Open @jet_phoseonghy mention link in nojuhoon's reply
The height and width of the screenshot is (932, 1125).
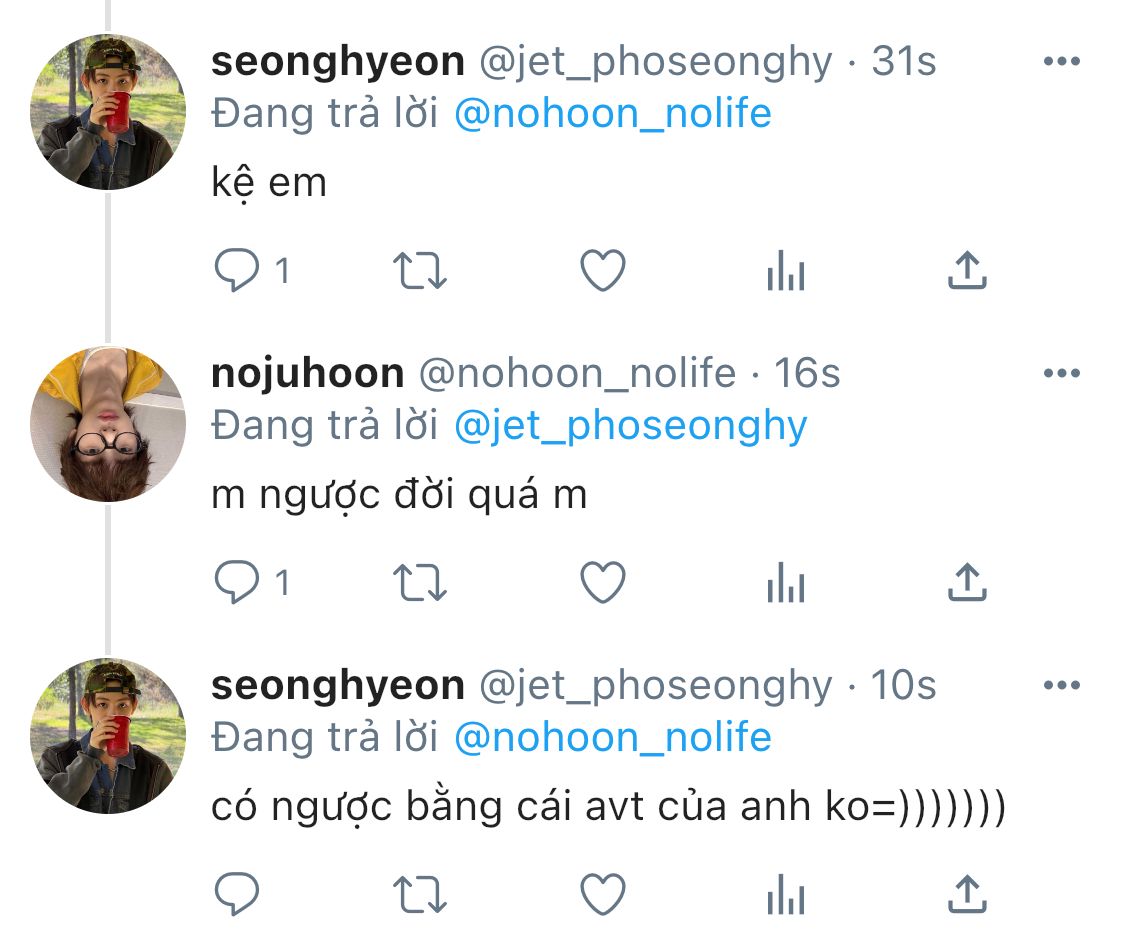630,426
